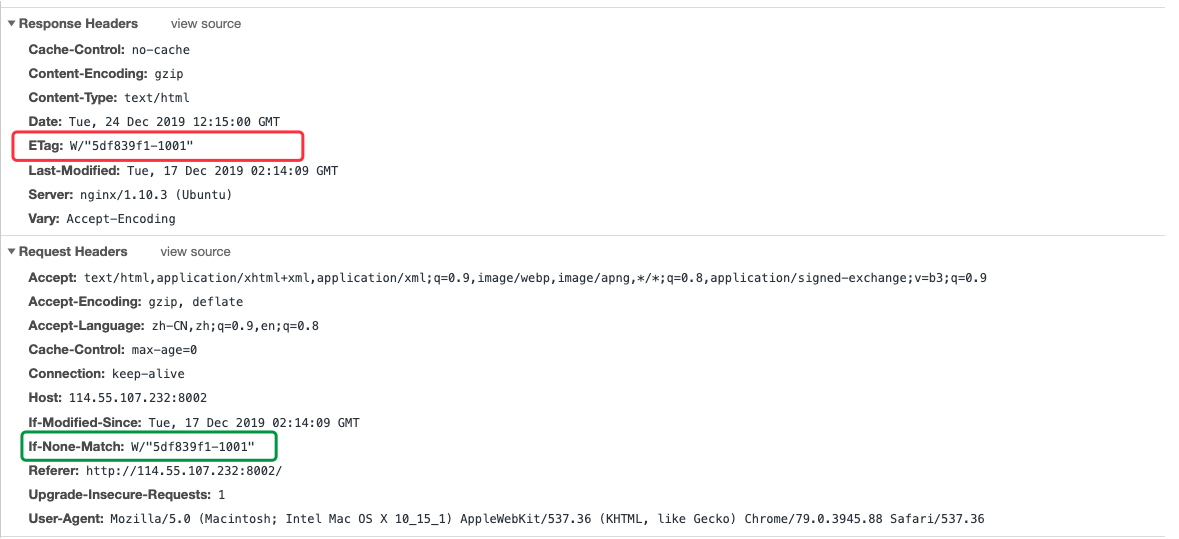The height and width of the screenshot is (539, 1179).
Task: Collapse the Request Headers disclosure triangle
Action: pyautogui.click(x=11, y=252)
